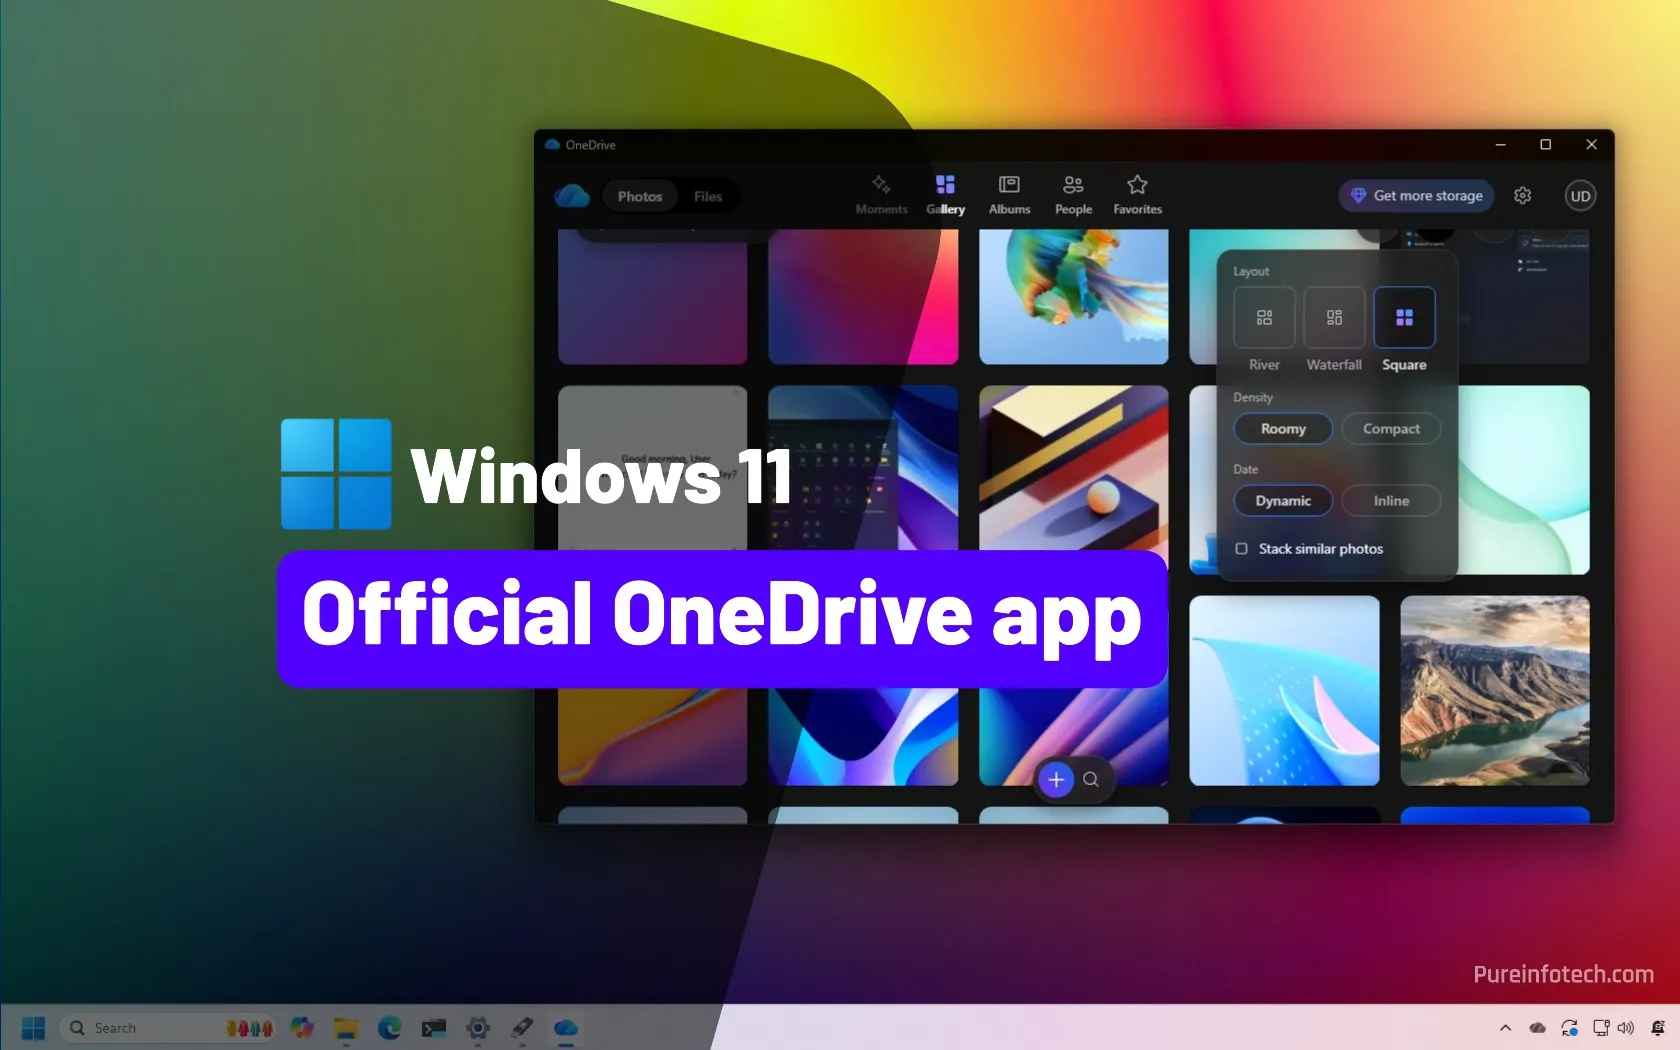Open the canyon landscape photo thumbnail
This screenshot has height=1050, width=1680.
[1494, 691]
